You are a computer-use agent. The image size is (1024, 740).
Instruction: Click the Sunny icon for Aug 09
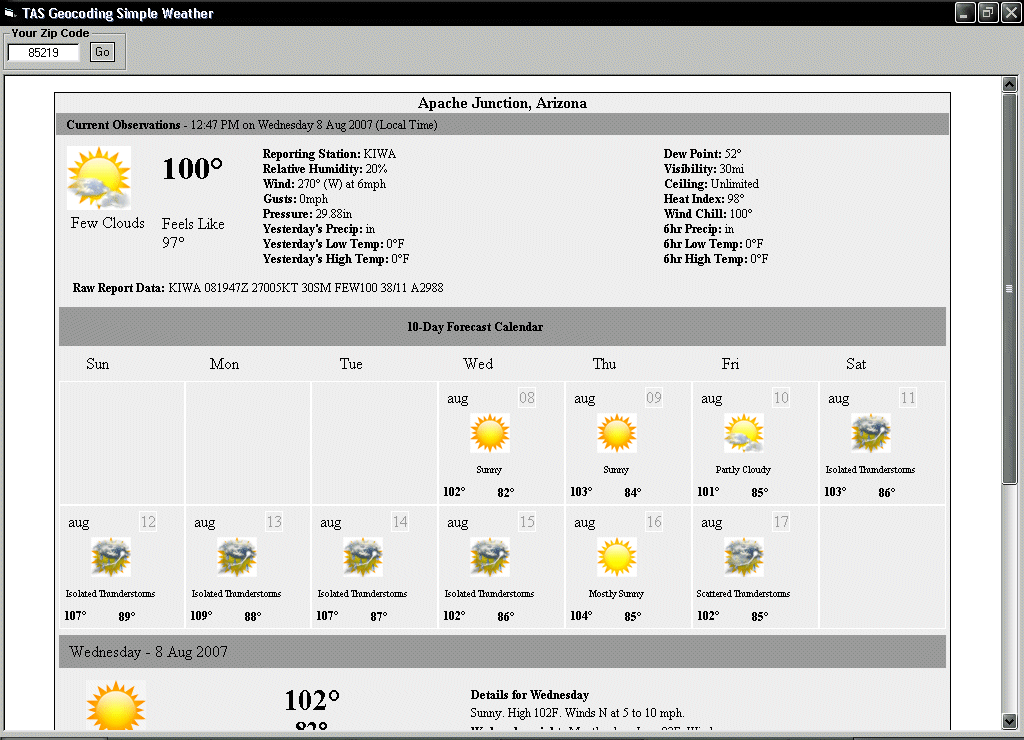pyautogui.click(x=617, y=434)
